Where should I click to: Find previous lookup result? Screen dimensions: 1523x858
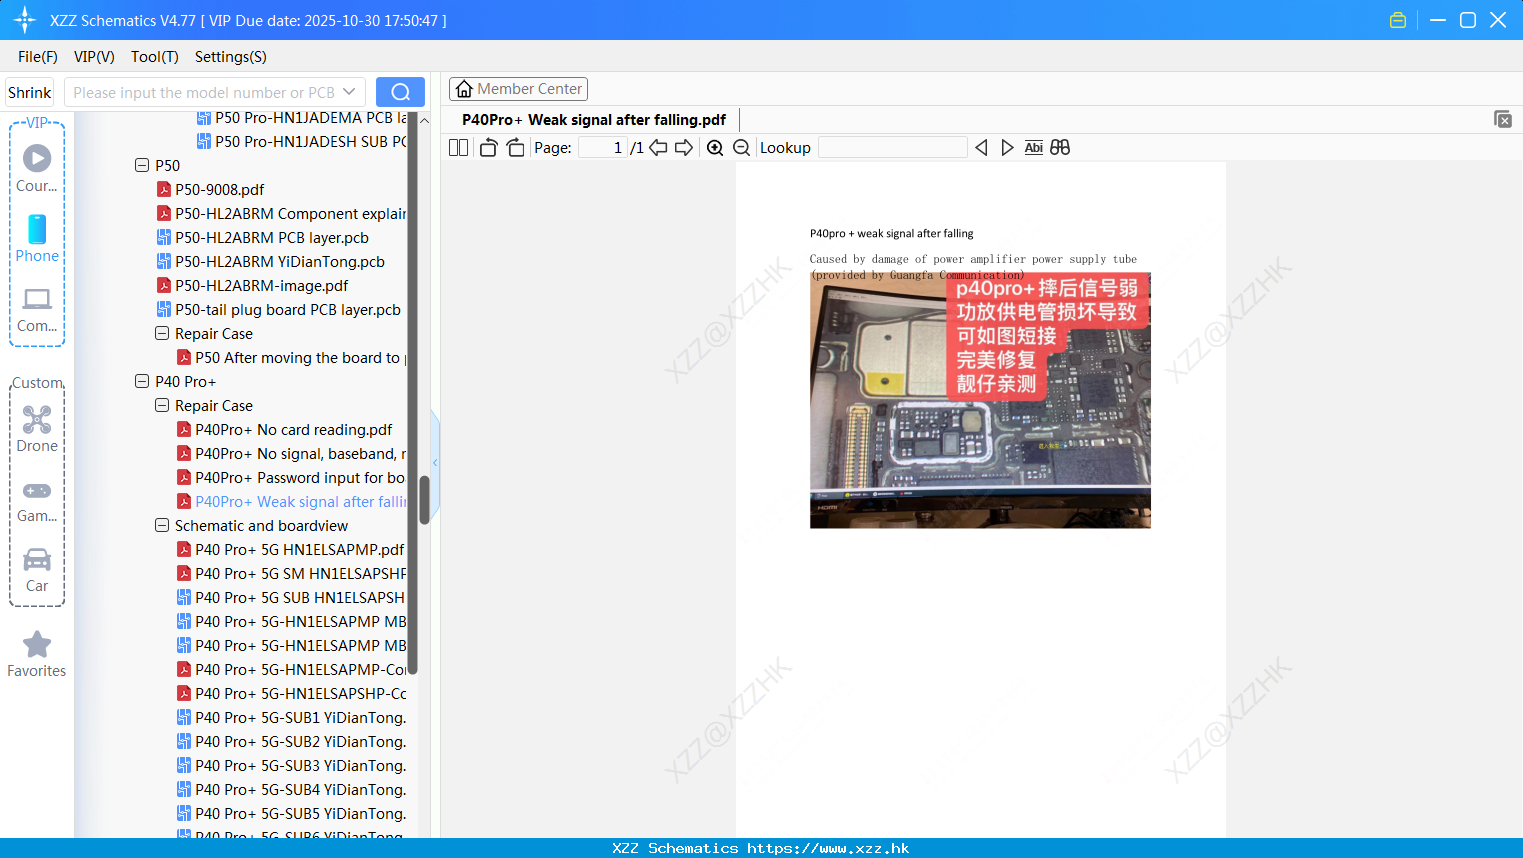coord(981,147)
